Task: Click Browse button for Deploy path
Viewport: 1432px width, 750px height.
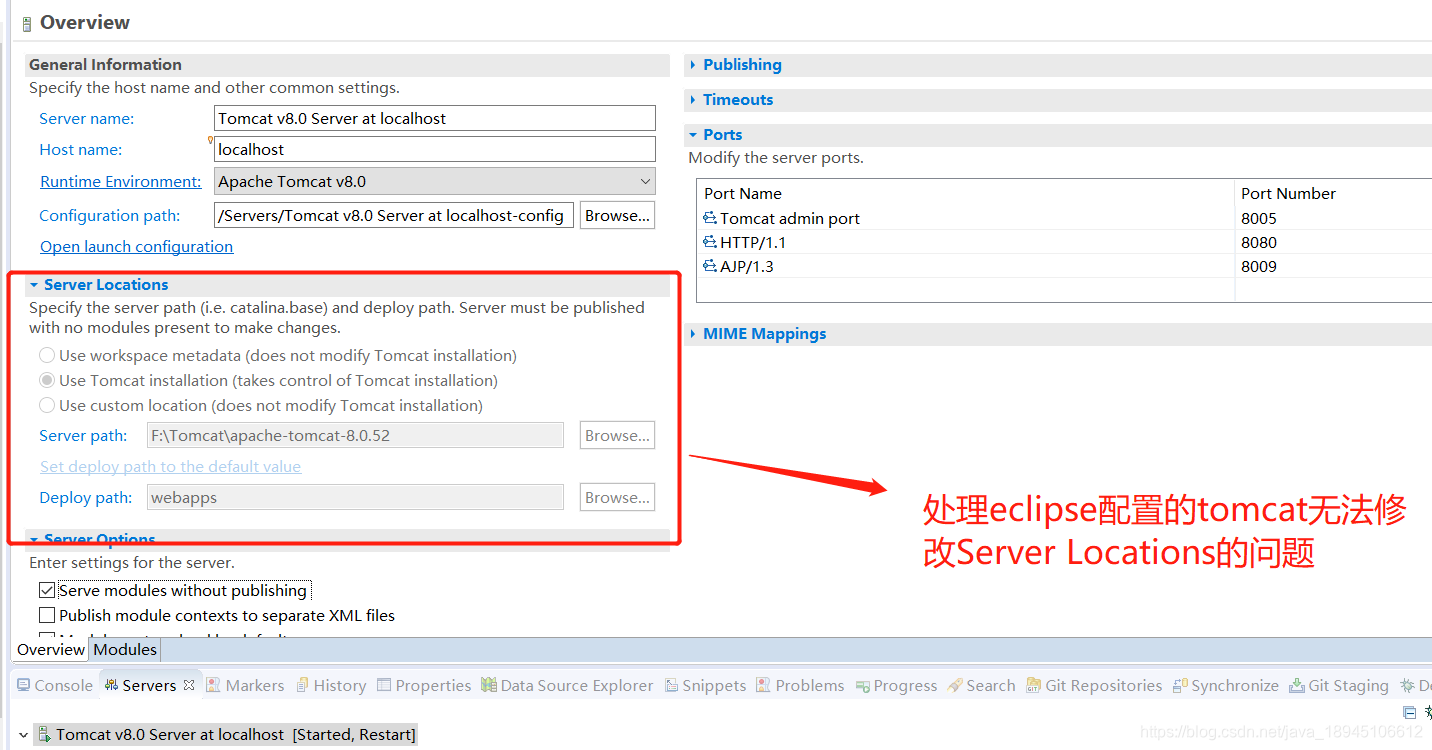Action: (x=618, y=497)
